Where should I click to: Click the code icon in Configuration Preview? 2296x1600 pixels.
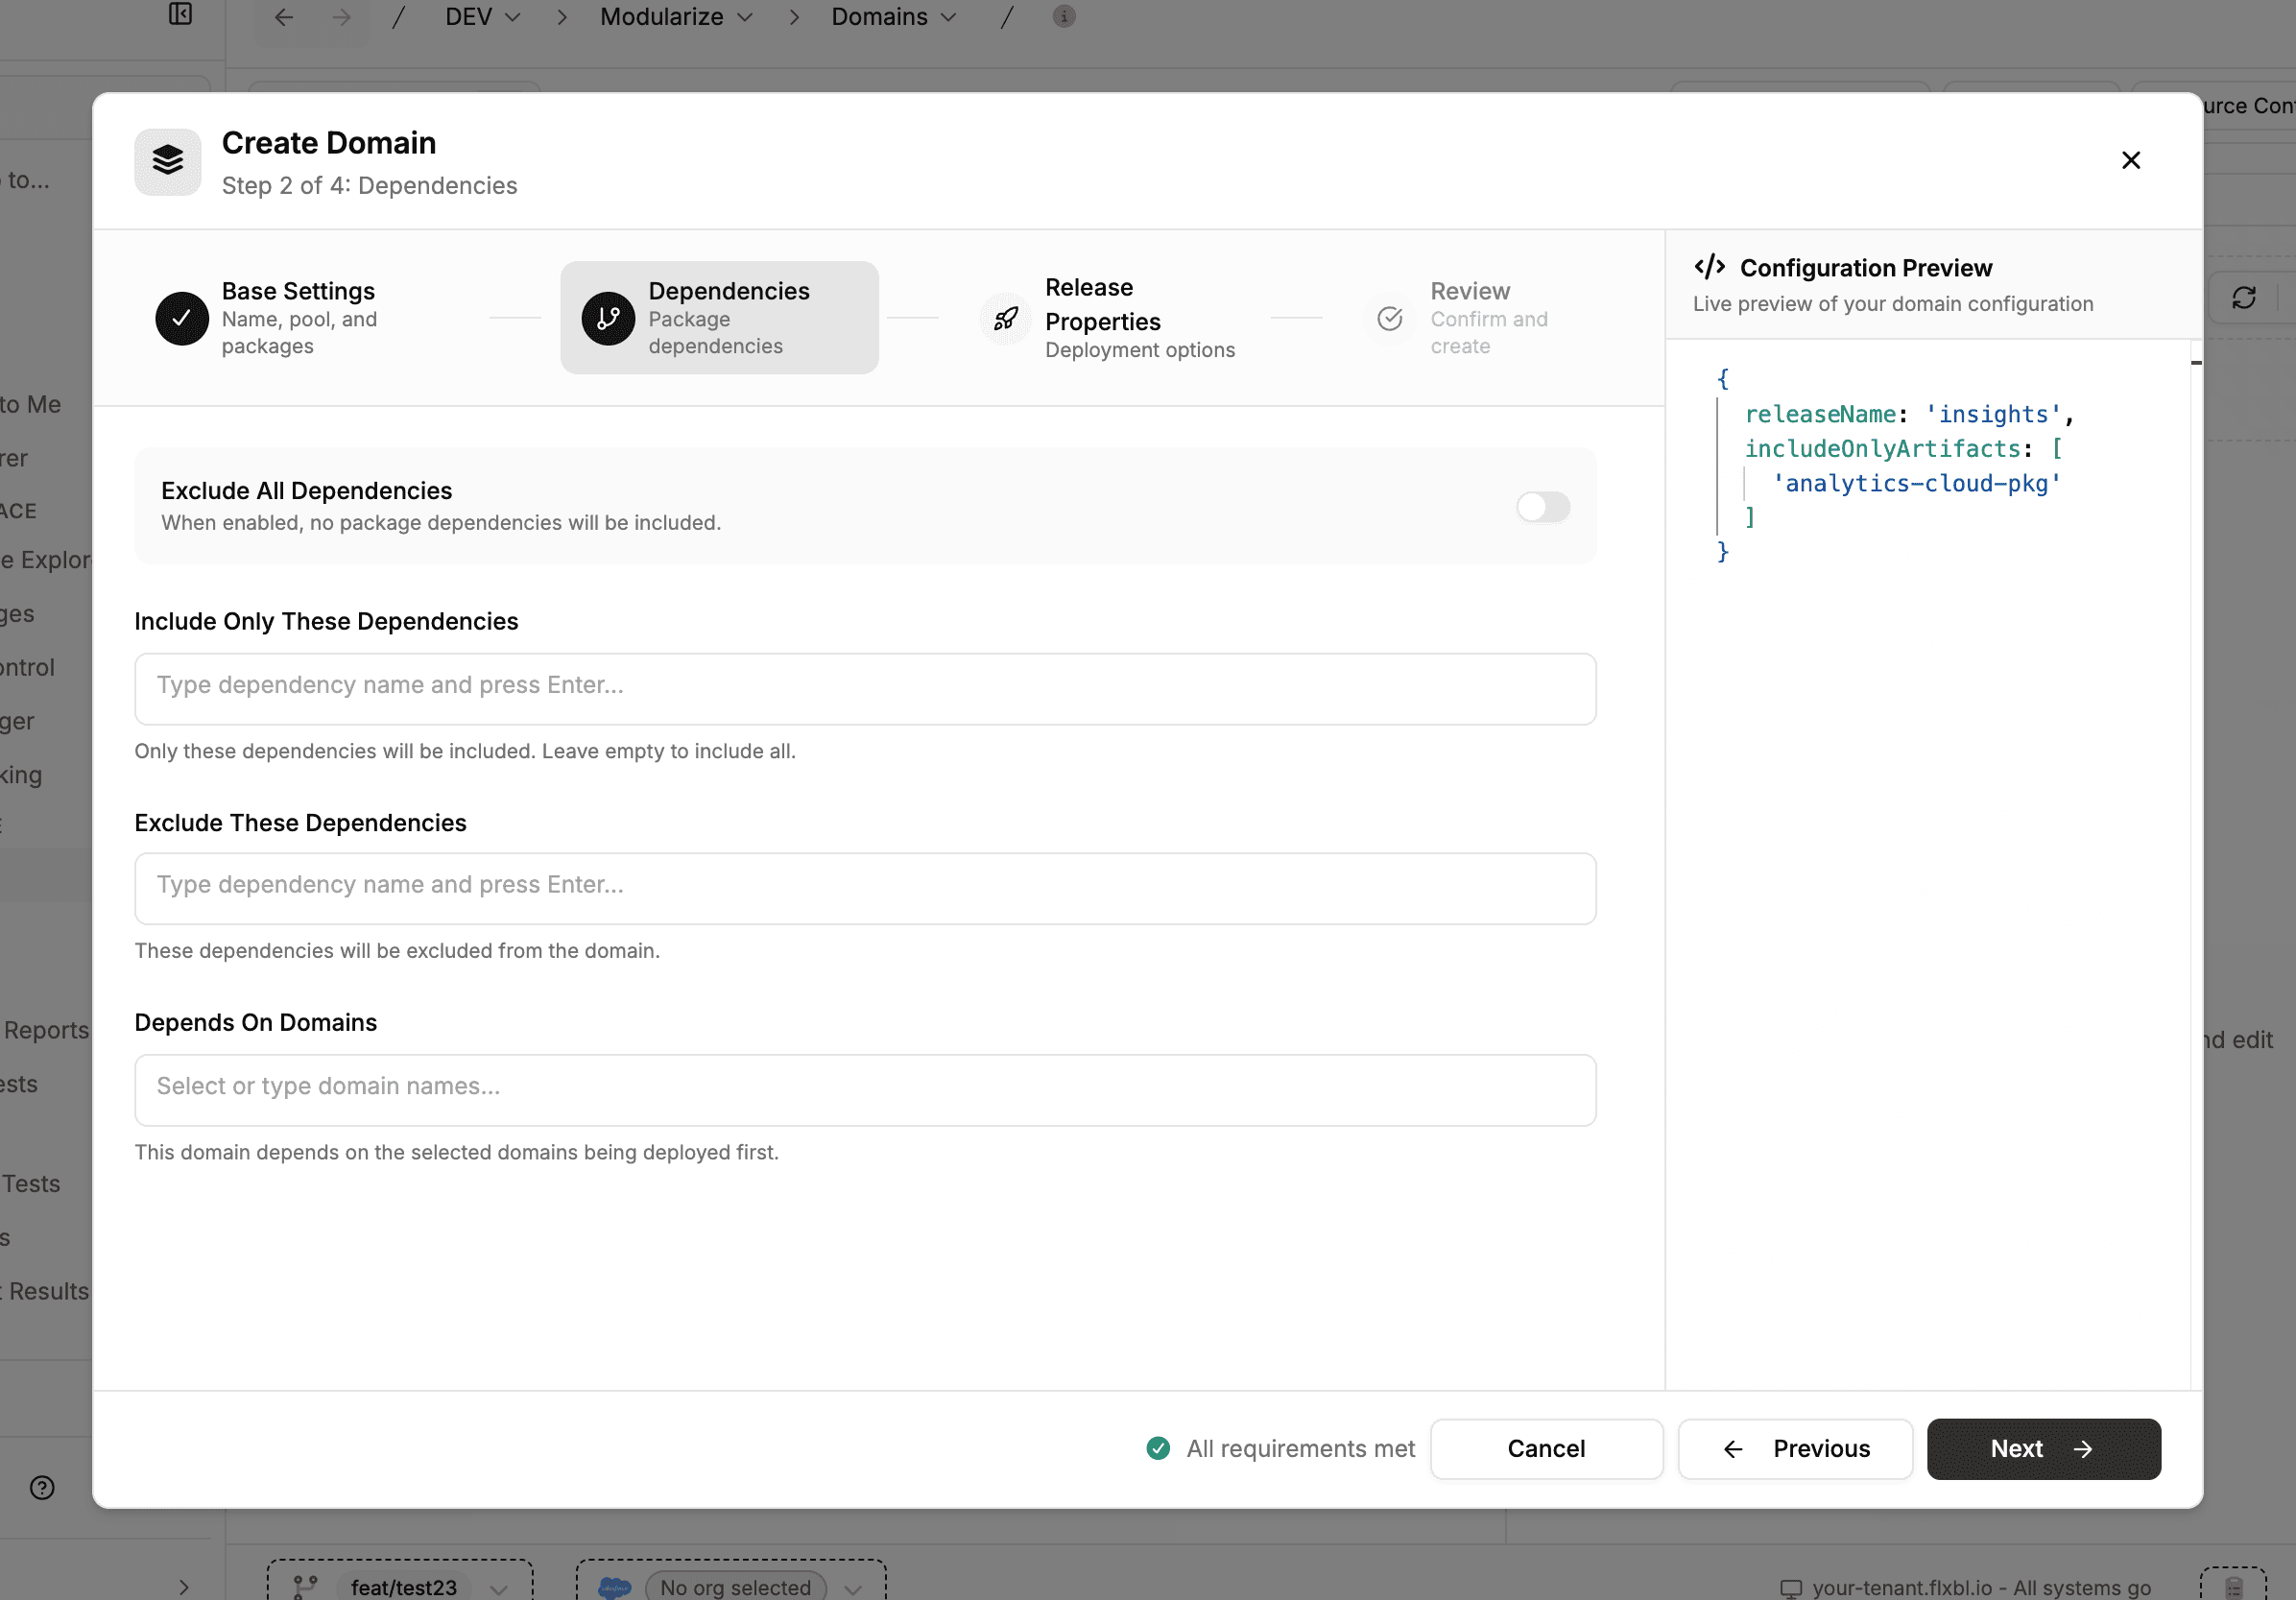point(1709,266)
